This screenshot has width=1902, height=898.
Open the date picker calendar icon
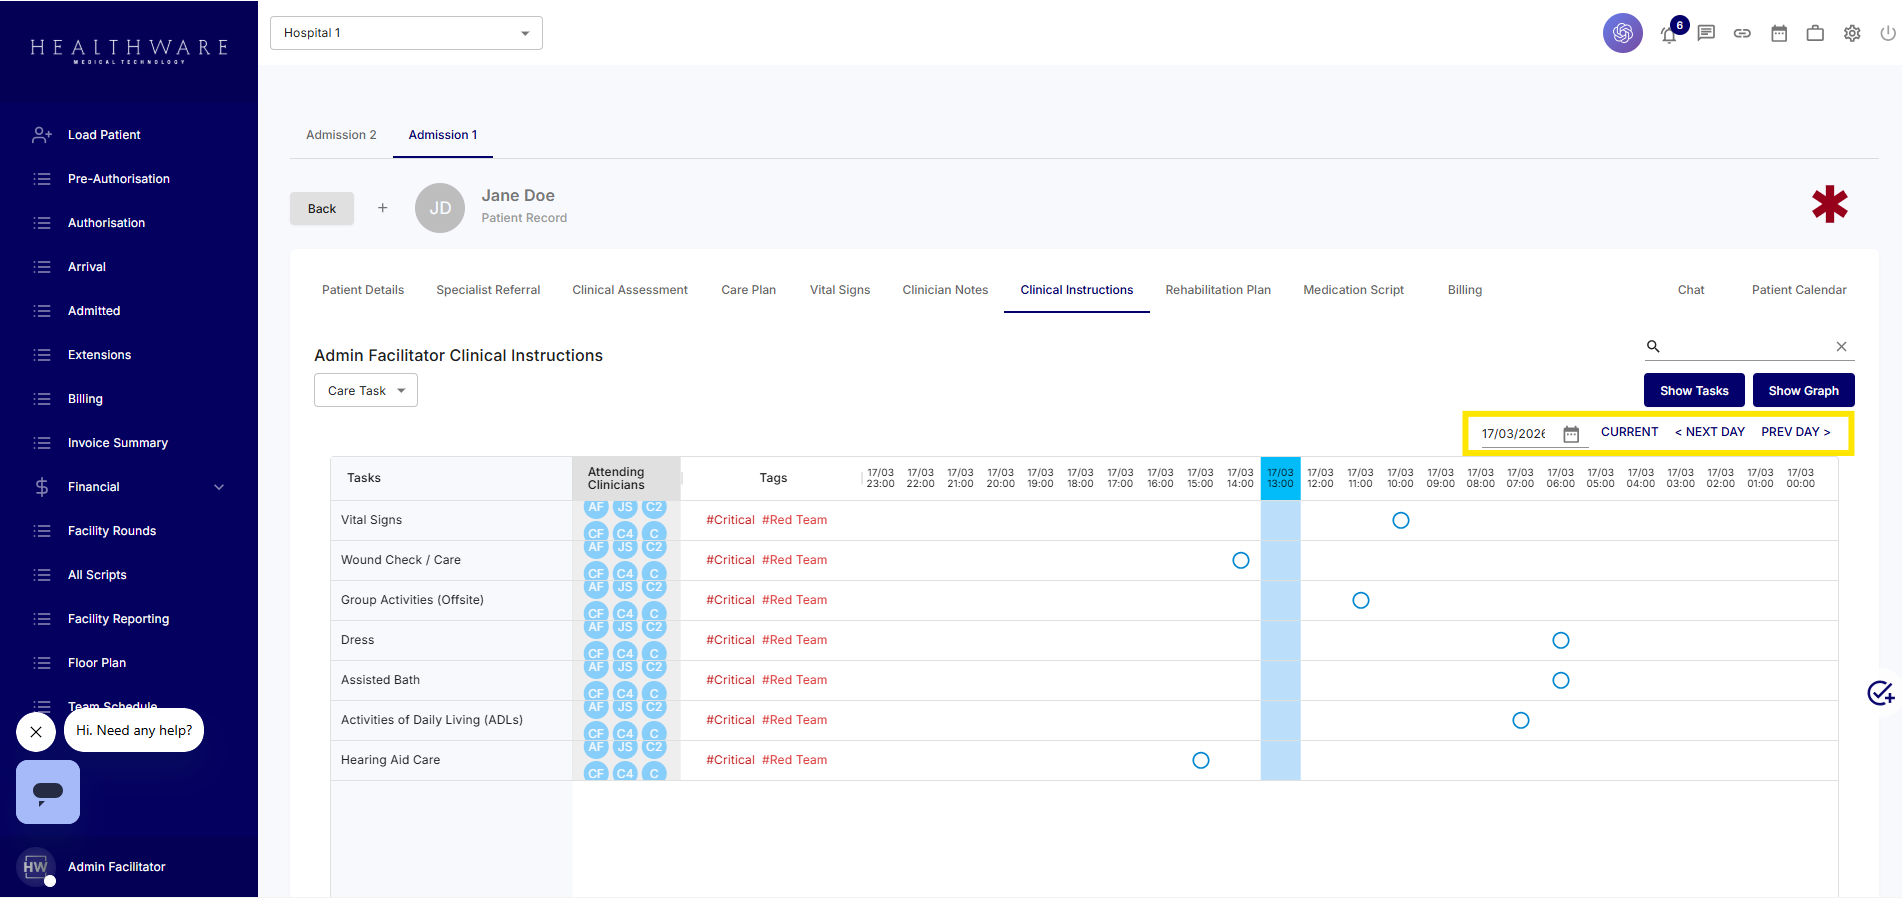(x=1571, y=434)
